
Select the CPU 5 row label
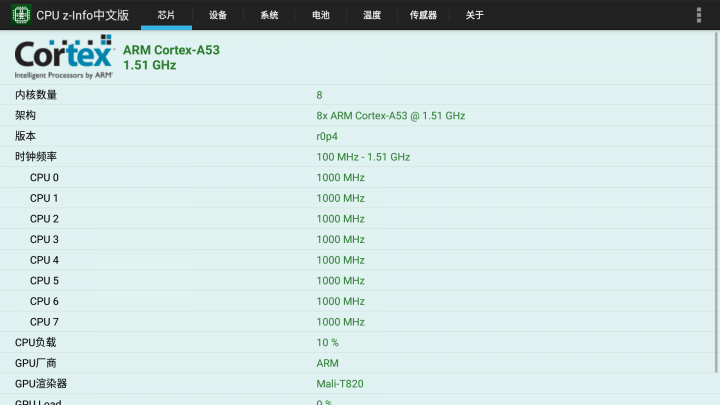pos(44,281)
